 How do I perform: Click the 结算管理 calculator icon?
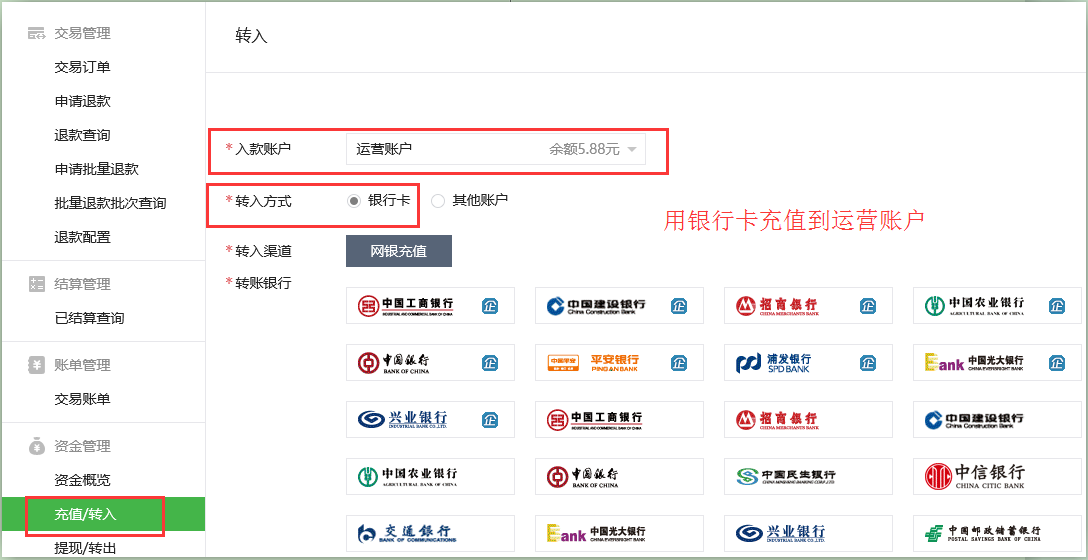(x=36, y=284)
